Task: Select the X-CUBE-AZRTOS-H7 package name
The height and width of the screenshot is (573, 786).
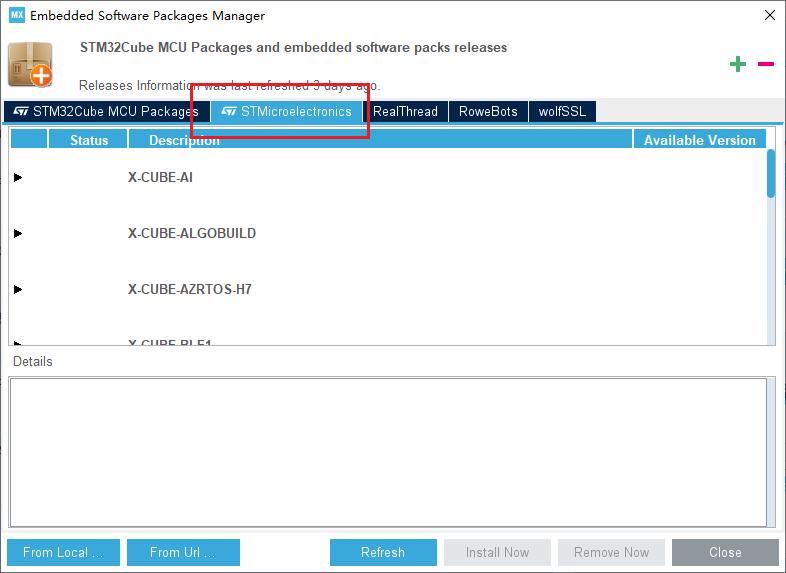Action: (x=190, y=289)
